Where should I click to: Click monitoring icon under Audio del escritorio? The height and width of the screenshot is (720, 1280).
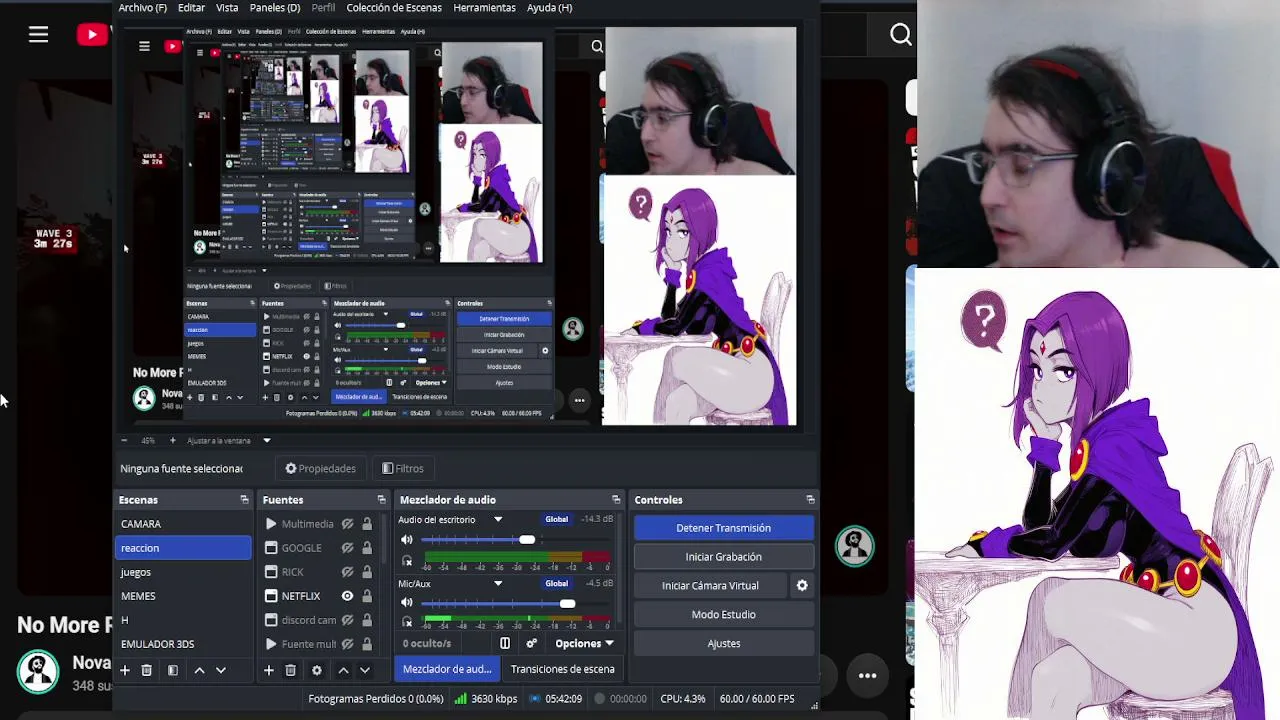pyautogui.click(x=407, y=561)
